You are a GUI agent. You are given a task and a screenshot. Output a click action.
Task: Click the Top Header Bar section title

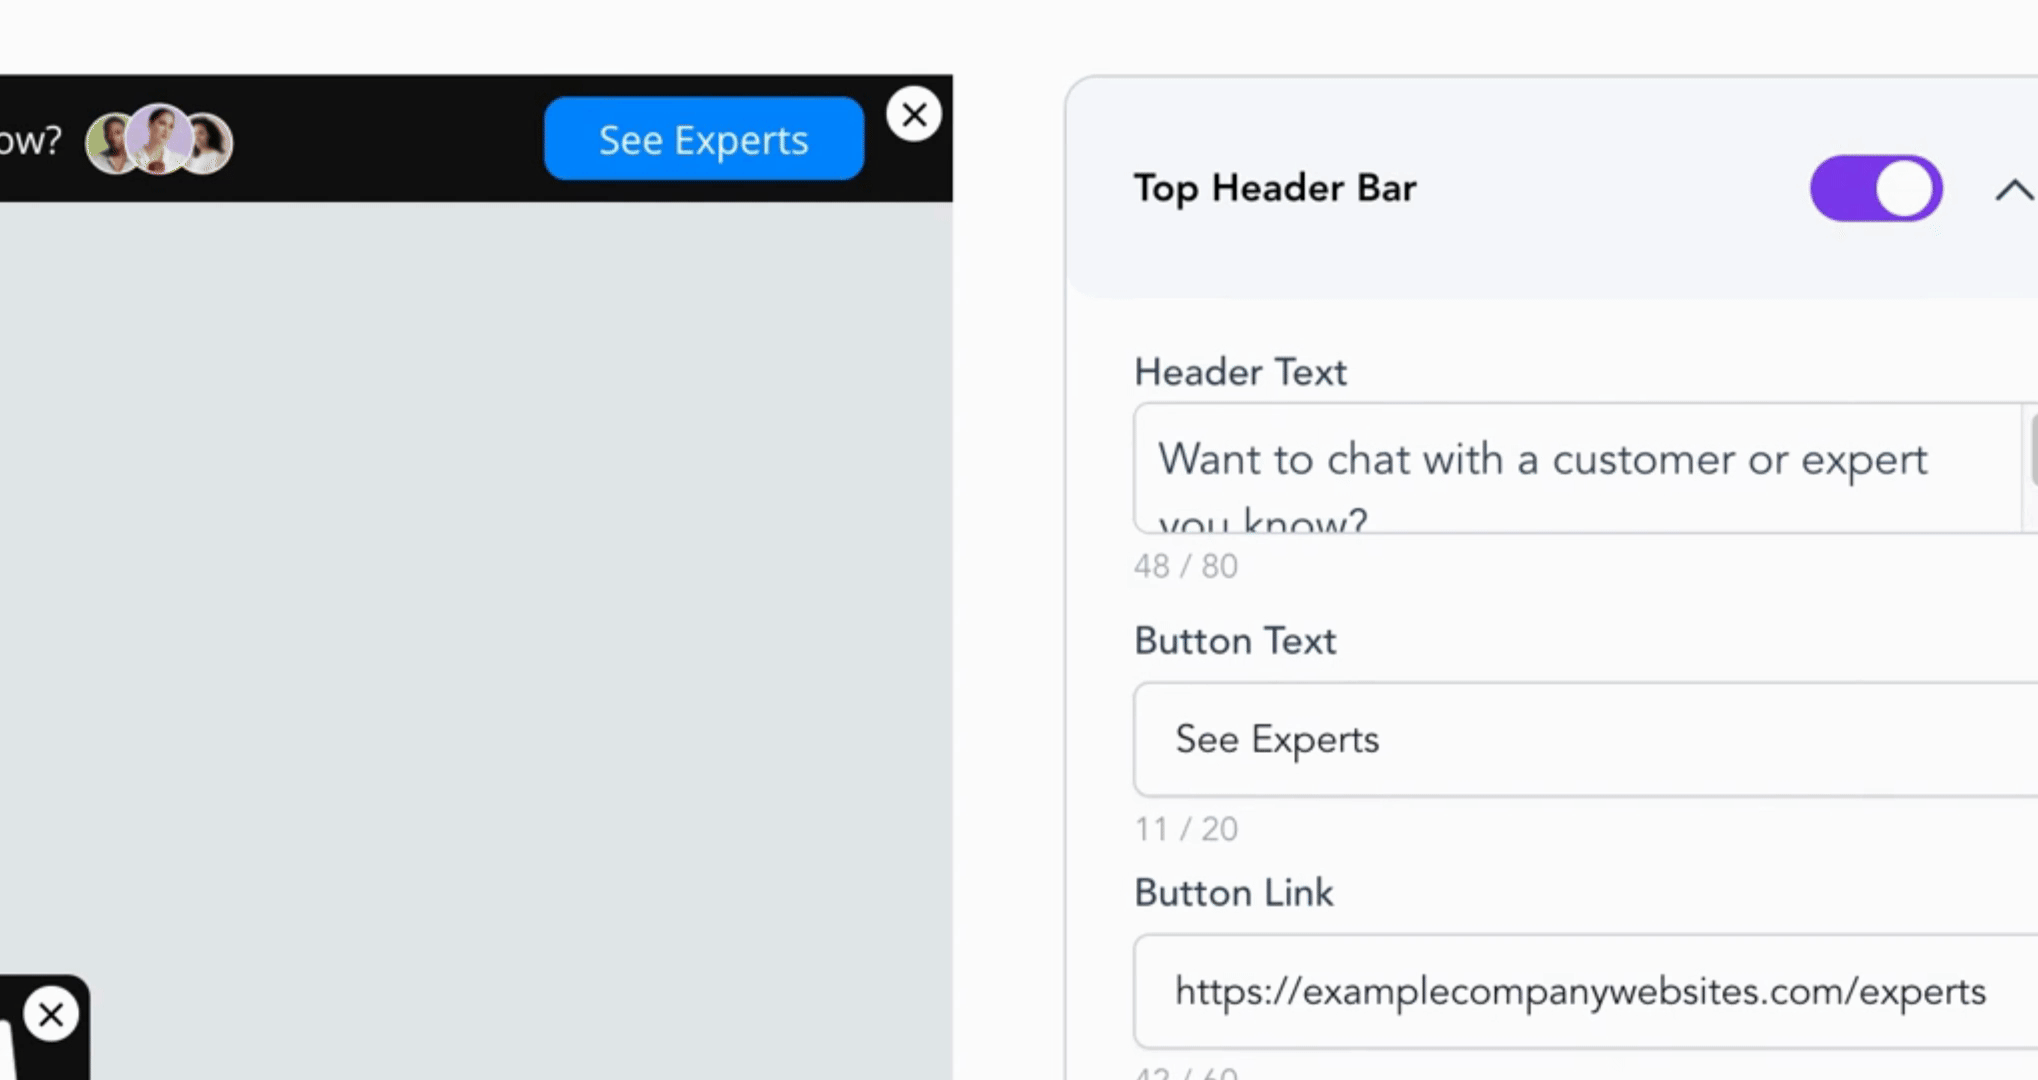(x=1275, y=189)
